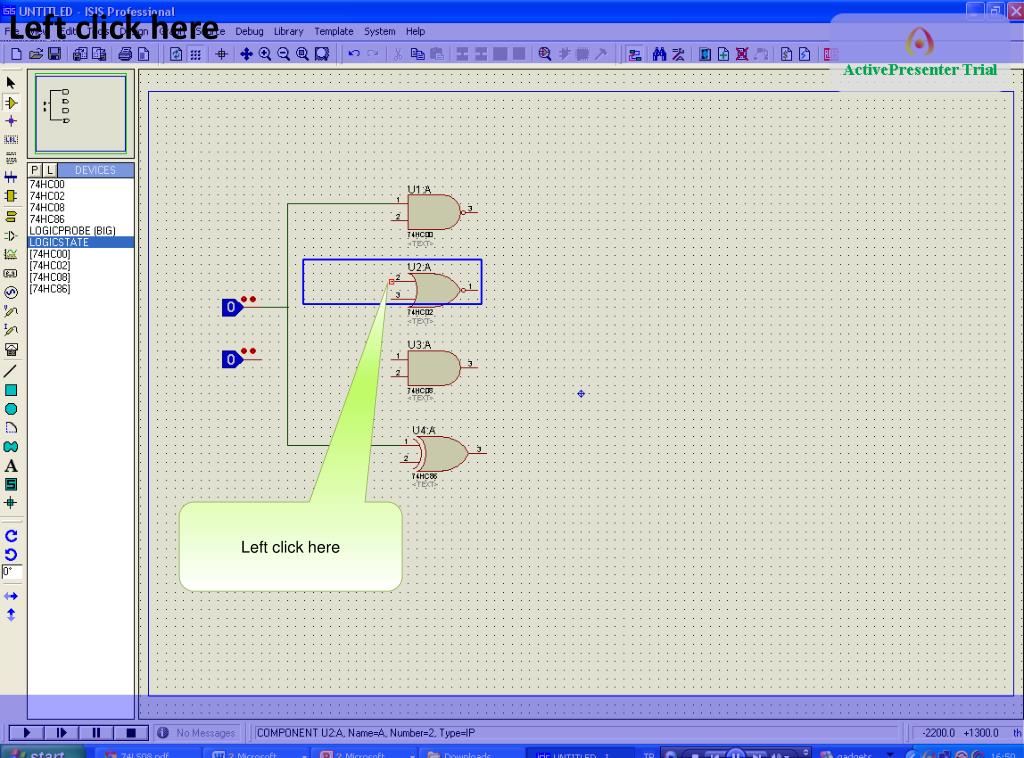Select the Graph mode tool
Viewport: 1024px width, 758px height.
pyautogui.click(x=10, y=255)
